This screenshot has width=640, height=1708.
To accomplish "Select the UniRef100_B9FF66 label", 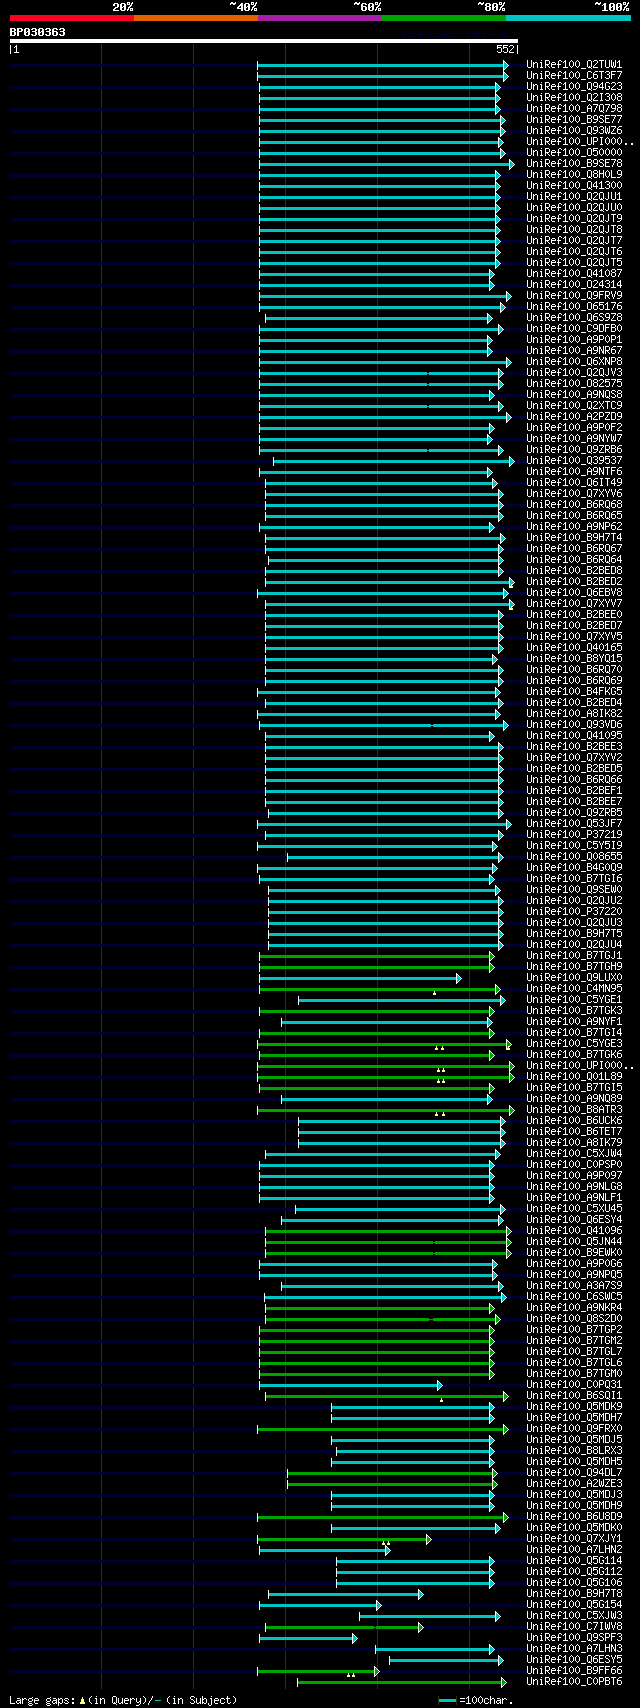I will 574,1670.
